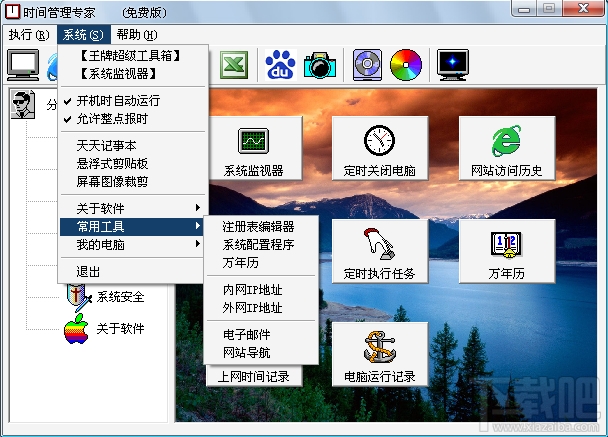
Task: Open the CD drive toolbar icon
Action: pyautogui.click(x=367, y=65)
